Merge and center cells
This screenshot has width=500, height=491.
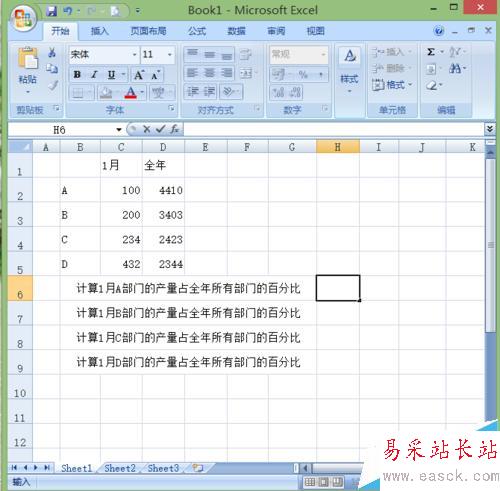pyautogui.click(x=246, y=73)
